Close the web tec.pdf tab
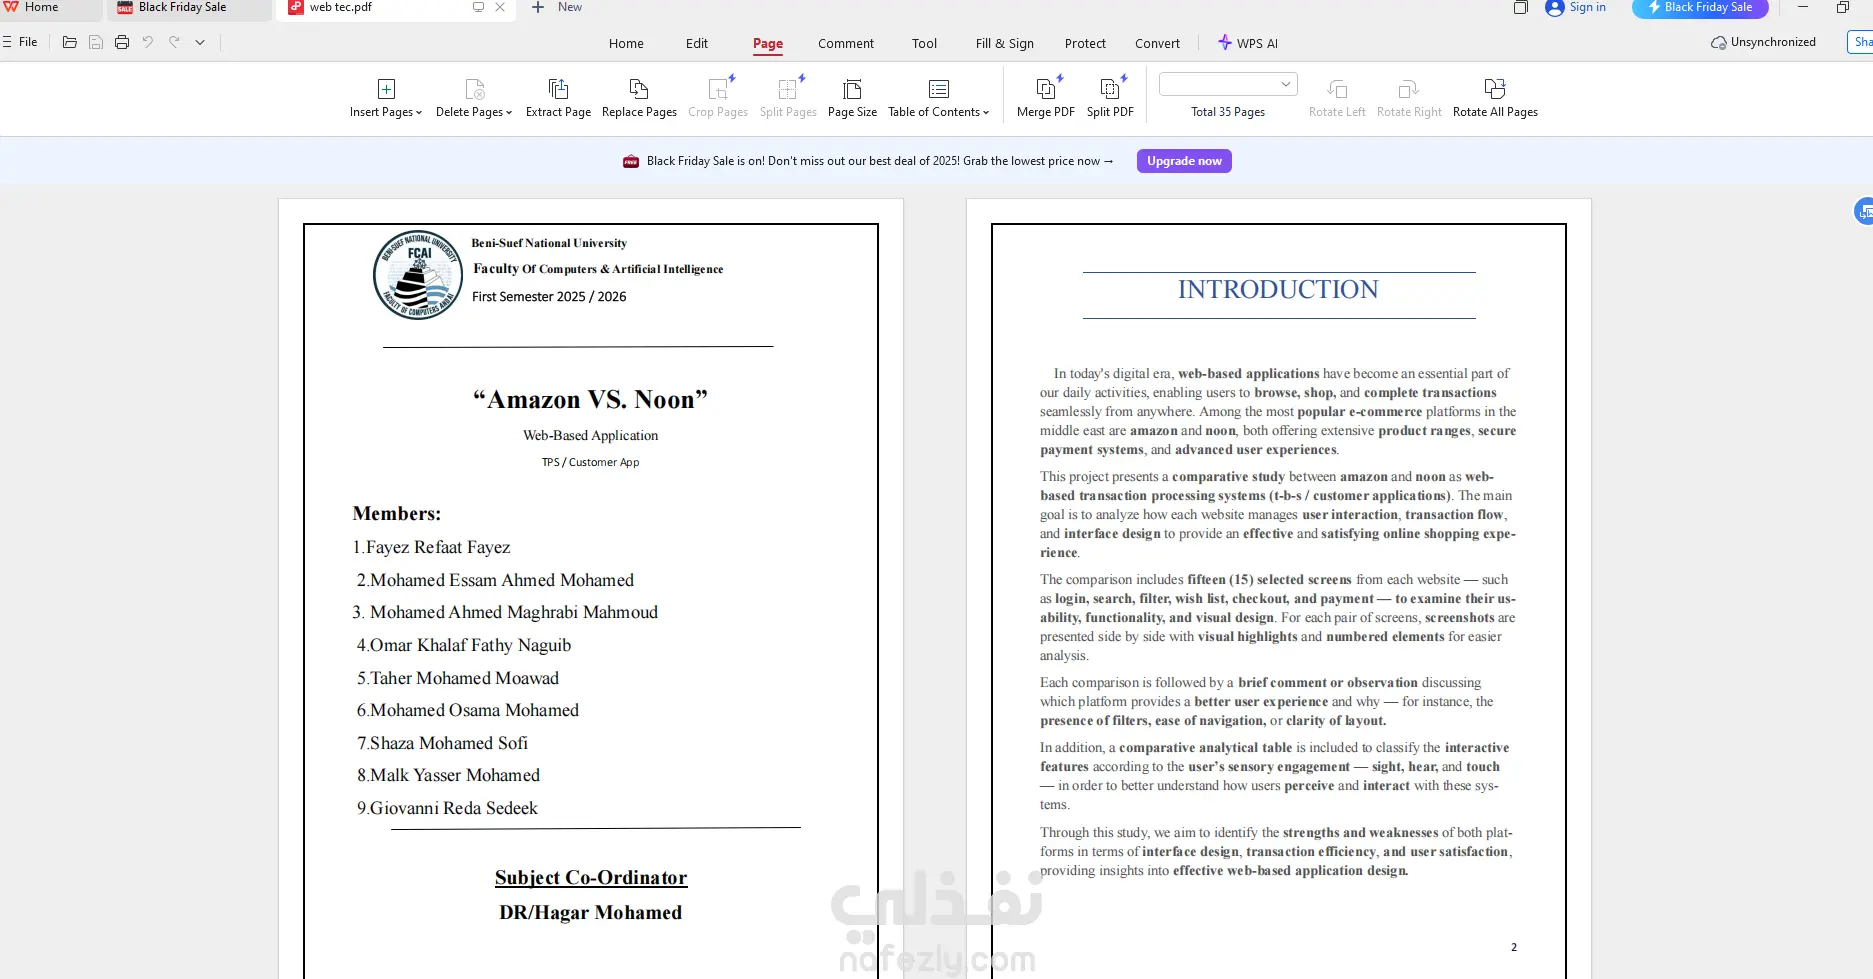Viewport: 1873px width, 979px height. pos(500,7)
